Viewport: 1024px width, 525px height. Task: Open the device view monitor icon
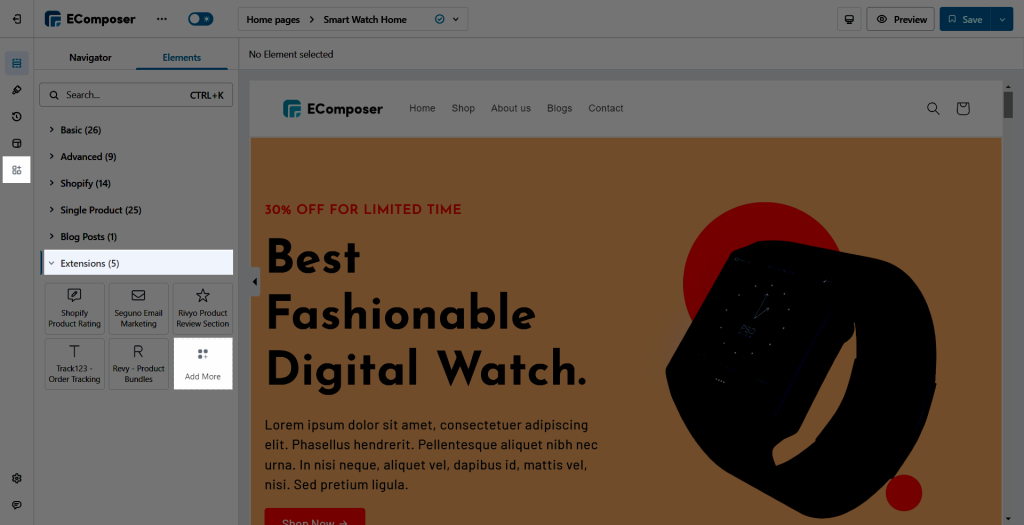point(849,19)
